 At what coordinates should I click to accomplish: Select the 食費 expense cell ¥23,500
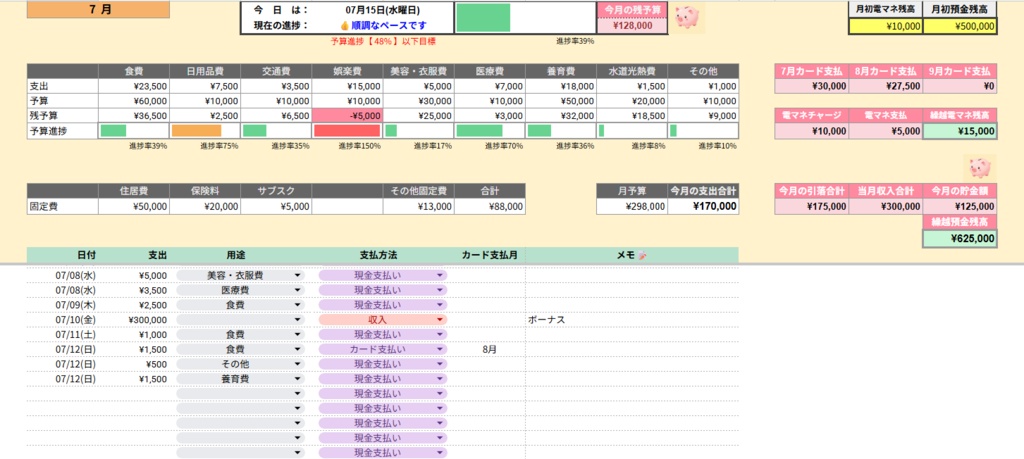pyautogui.click(x=134, y=86)
